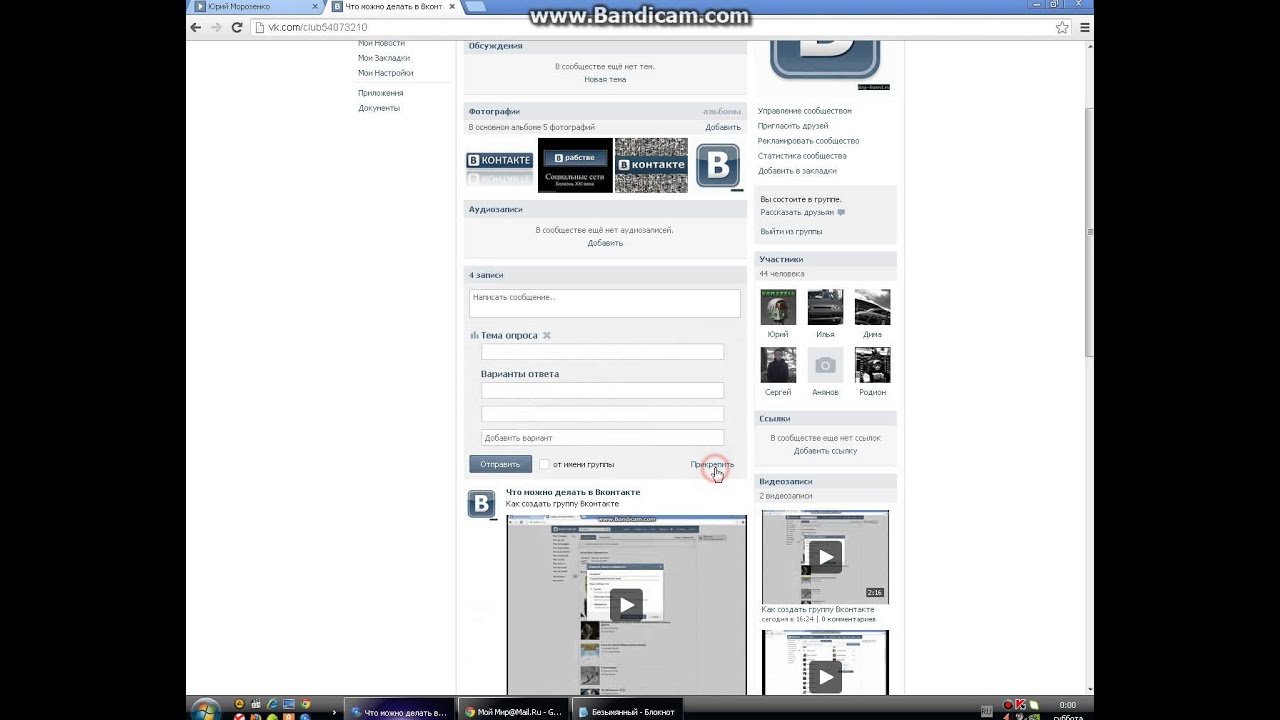This screenshot has width=1280, height=720.
Task: Open member Дима's avatar
Action: pyautogui.click(x=872, y=307)
